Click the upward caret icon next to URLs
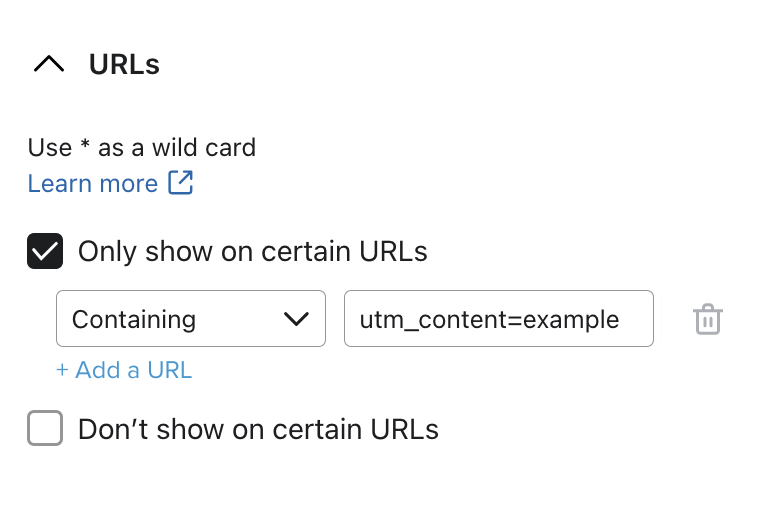778x532 pixels. click(48, 65)
